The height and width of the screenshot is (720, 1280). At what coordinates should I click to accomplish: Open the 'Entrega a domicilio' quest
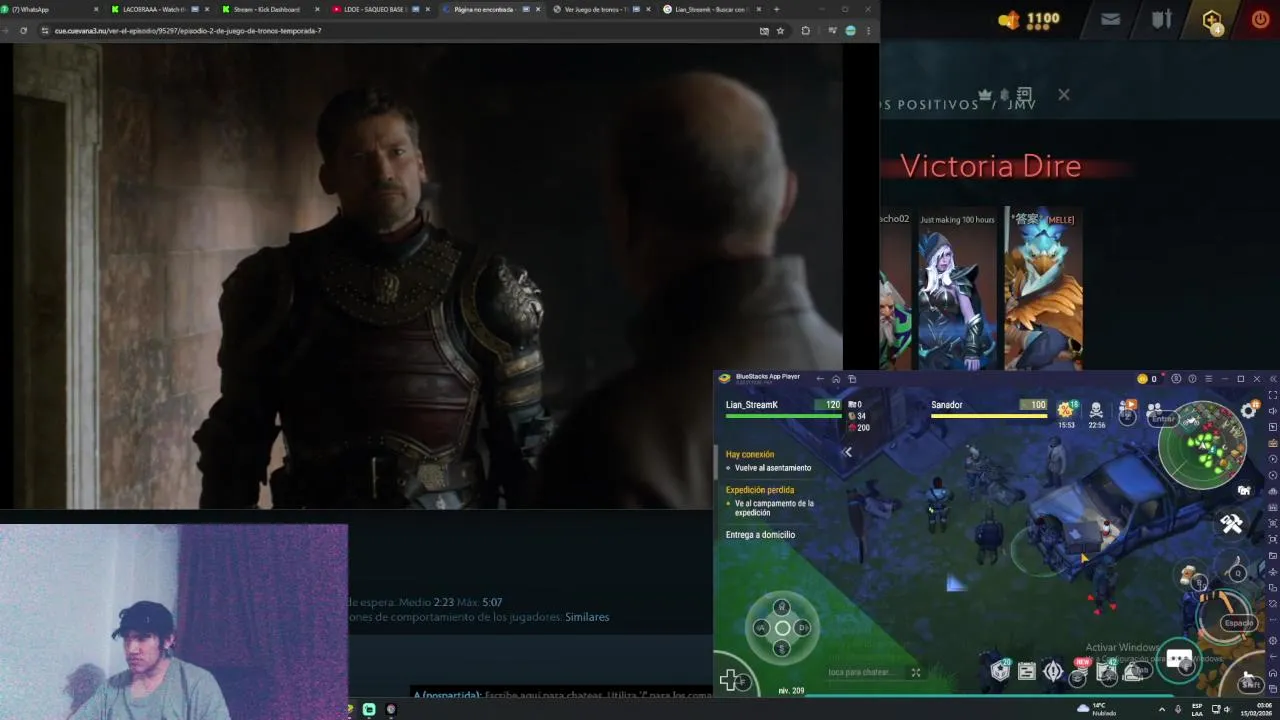pos(760,535)
